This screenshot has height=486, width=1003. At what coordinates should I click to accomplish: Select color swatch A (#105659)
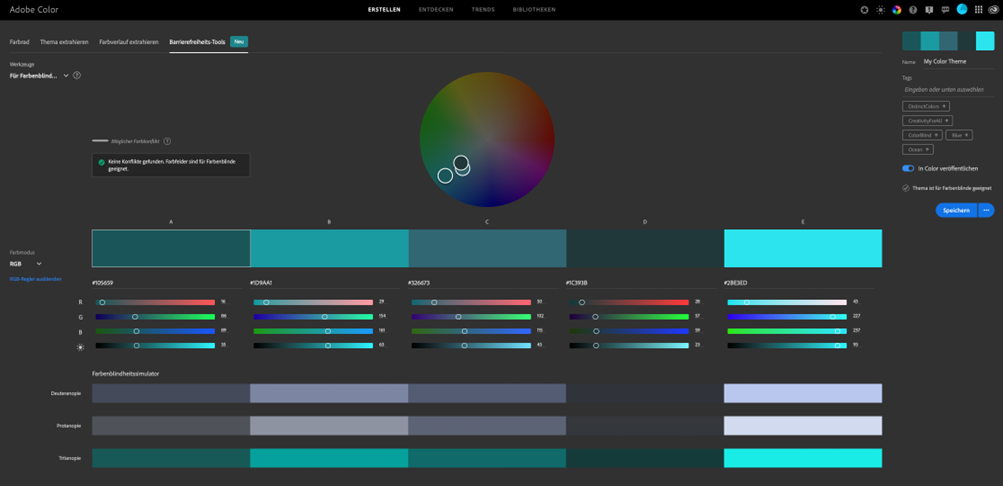tap(171, 248)
